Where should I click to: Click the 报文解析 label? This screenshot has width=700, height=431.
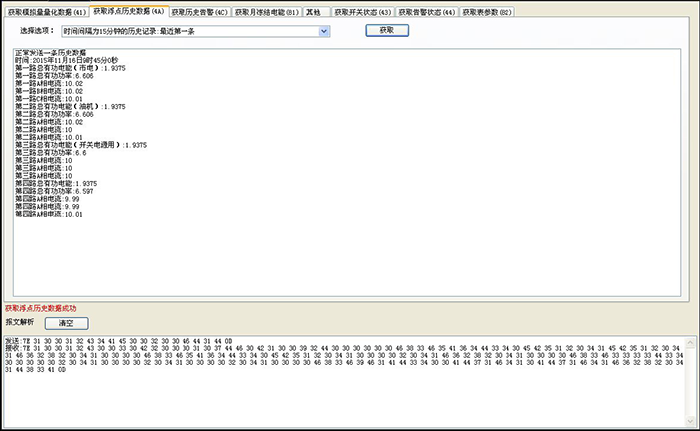click(x=20, y=322)
